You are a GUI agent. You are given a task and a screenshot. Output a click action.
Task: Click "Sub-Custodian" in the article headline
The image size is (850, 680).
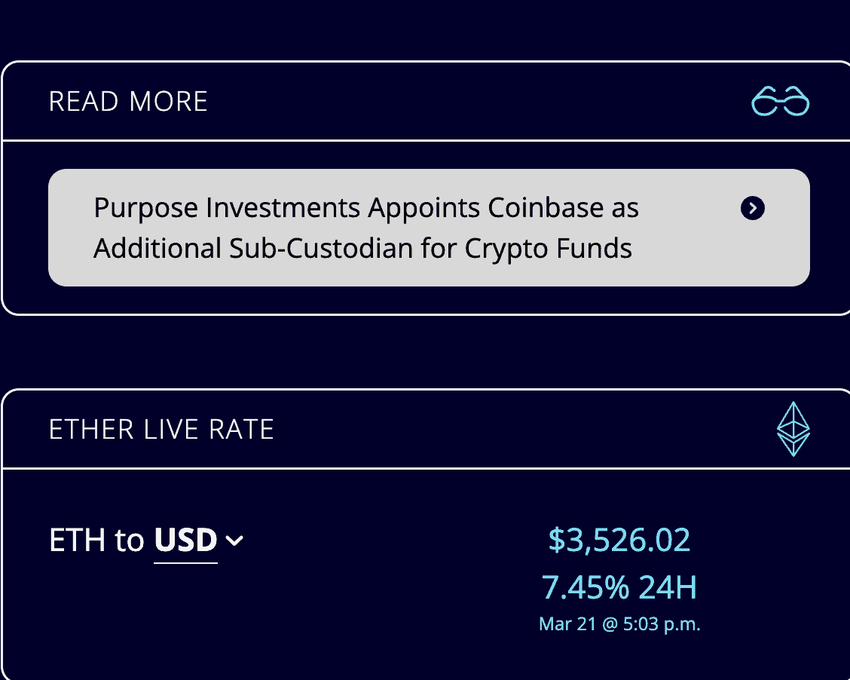pyautogui.click(x=333, y=247)
